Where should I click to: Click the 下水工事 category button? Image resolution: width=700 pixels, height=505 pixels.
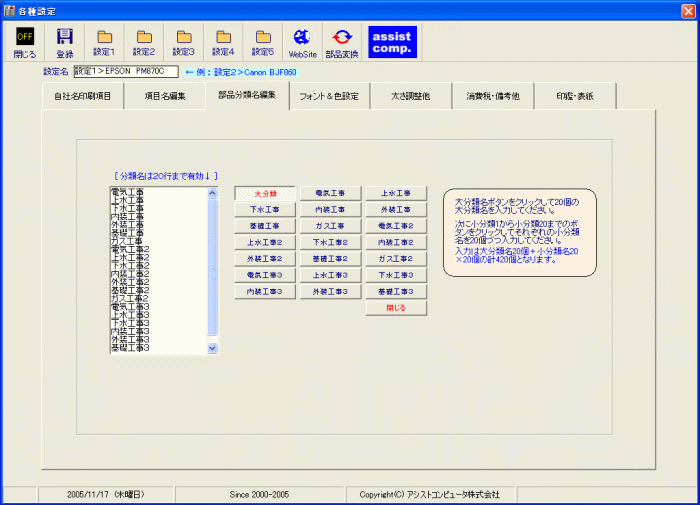pos(265,209)
